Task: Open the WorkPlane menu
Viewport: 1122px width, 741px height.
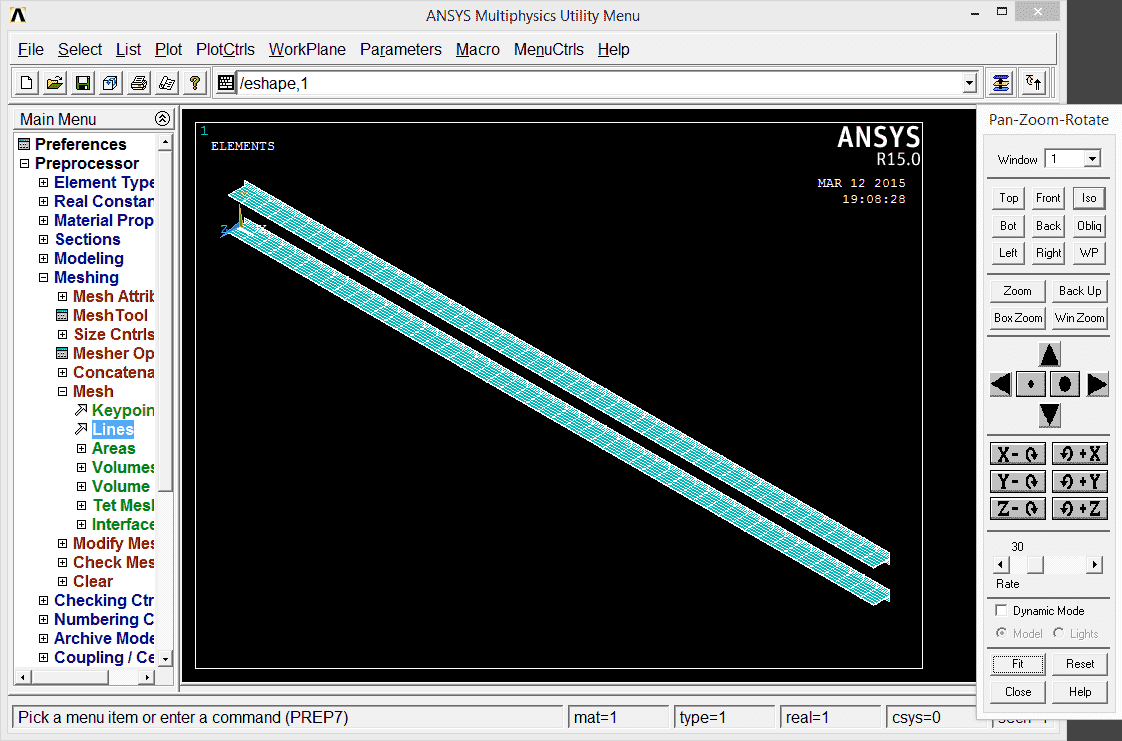Action: [307, 49]
